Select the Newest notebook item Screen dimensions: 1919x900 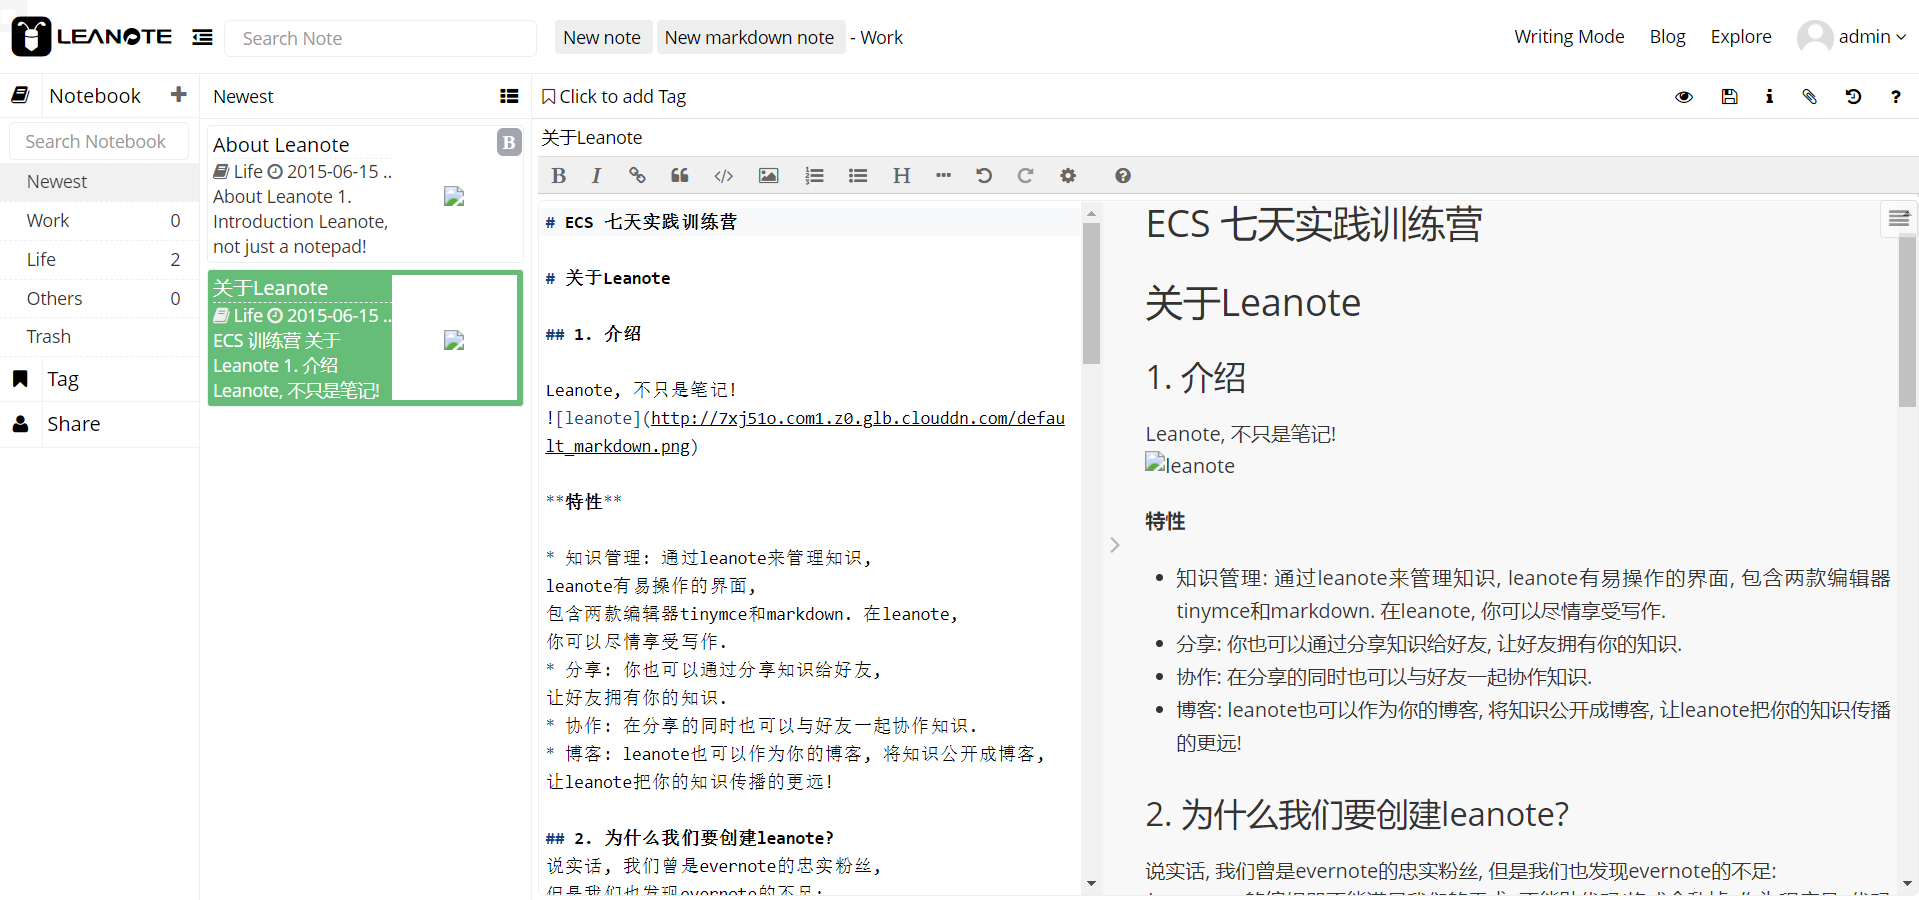coord(99,181)
